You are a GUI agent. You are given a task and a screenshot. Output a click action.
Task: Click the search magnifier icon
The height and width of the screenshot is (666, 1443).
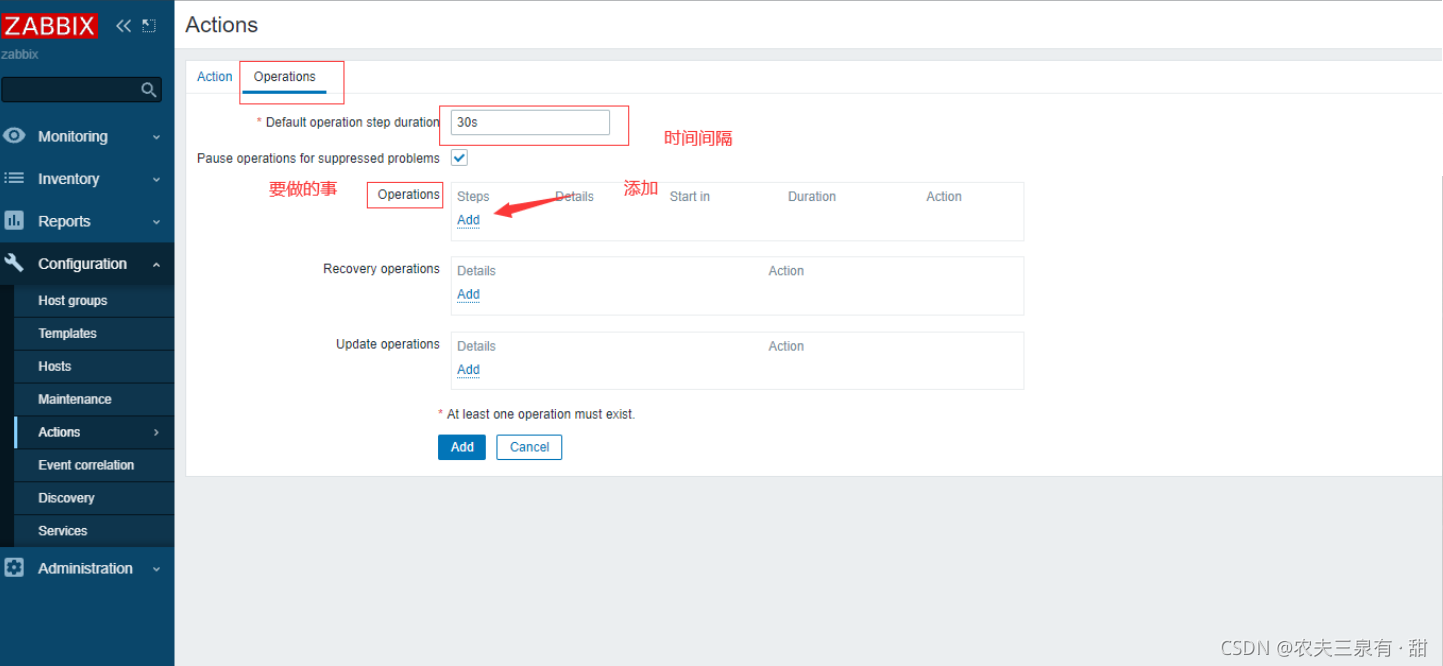coord(149,90)
